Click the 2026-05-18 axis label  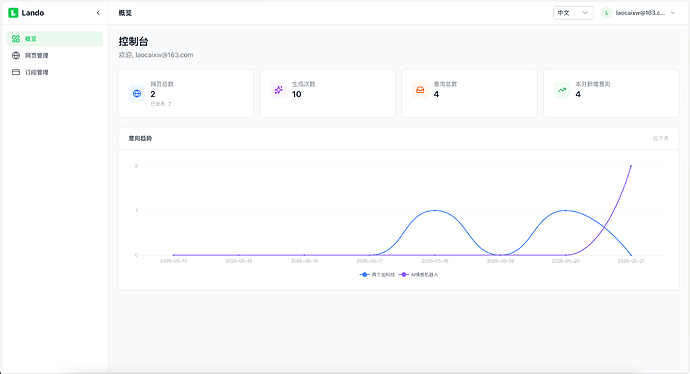click(x=435, y=261)
